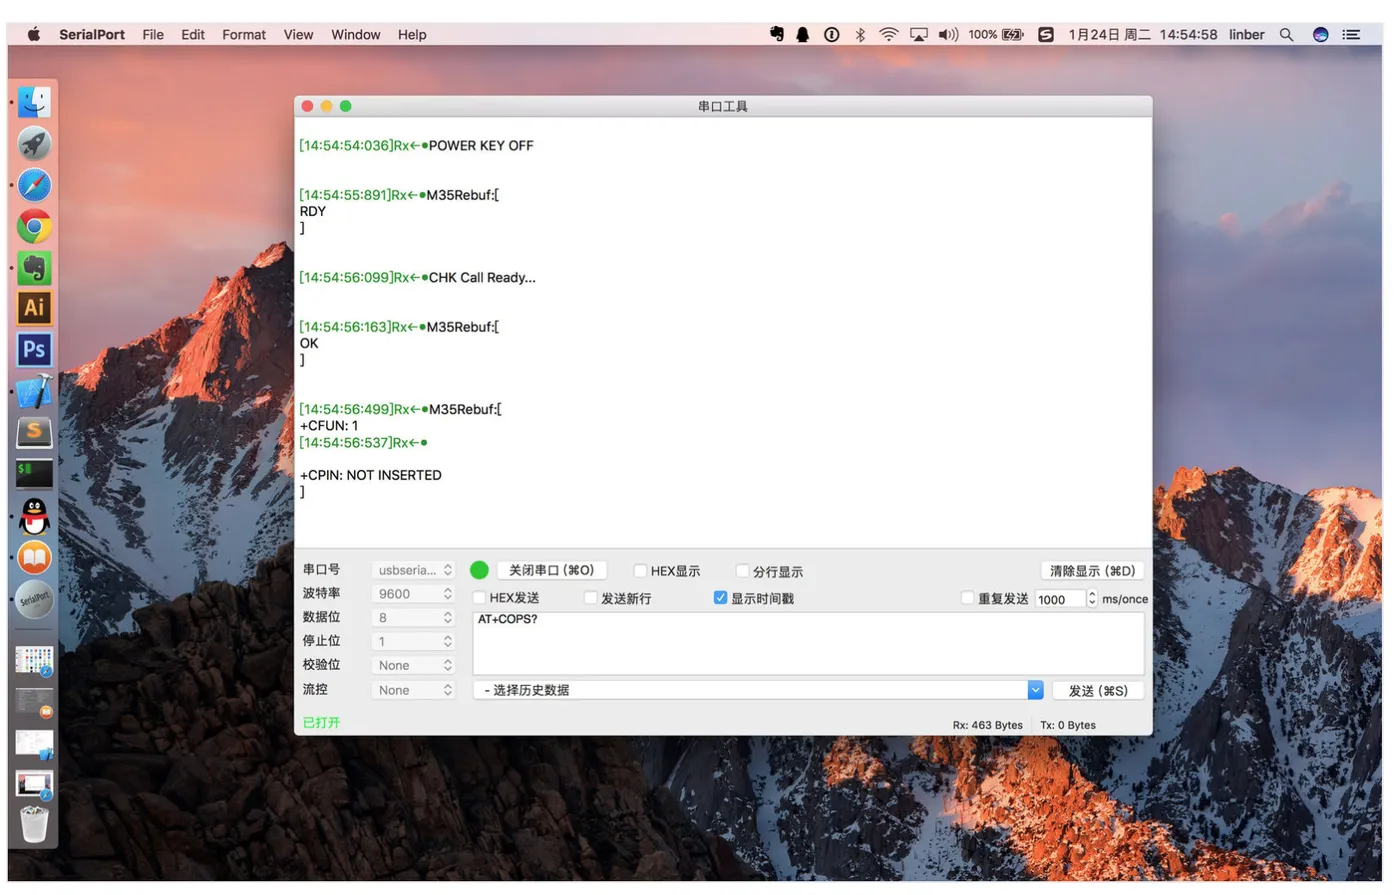Uncheck the 显示时间戳 checkbox
The height and width of the screenshot is (895, 1400).
pyautogui.click(x=720, y=598)
